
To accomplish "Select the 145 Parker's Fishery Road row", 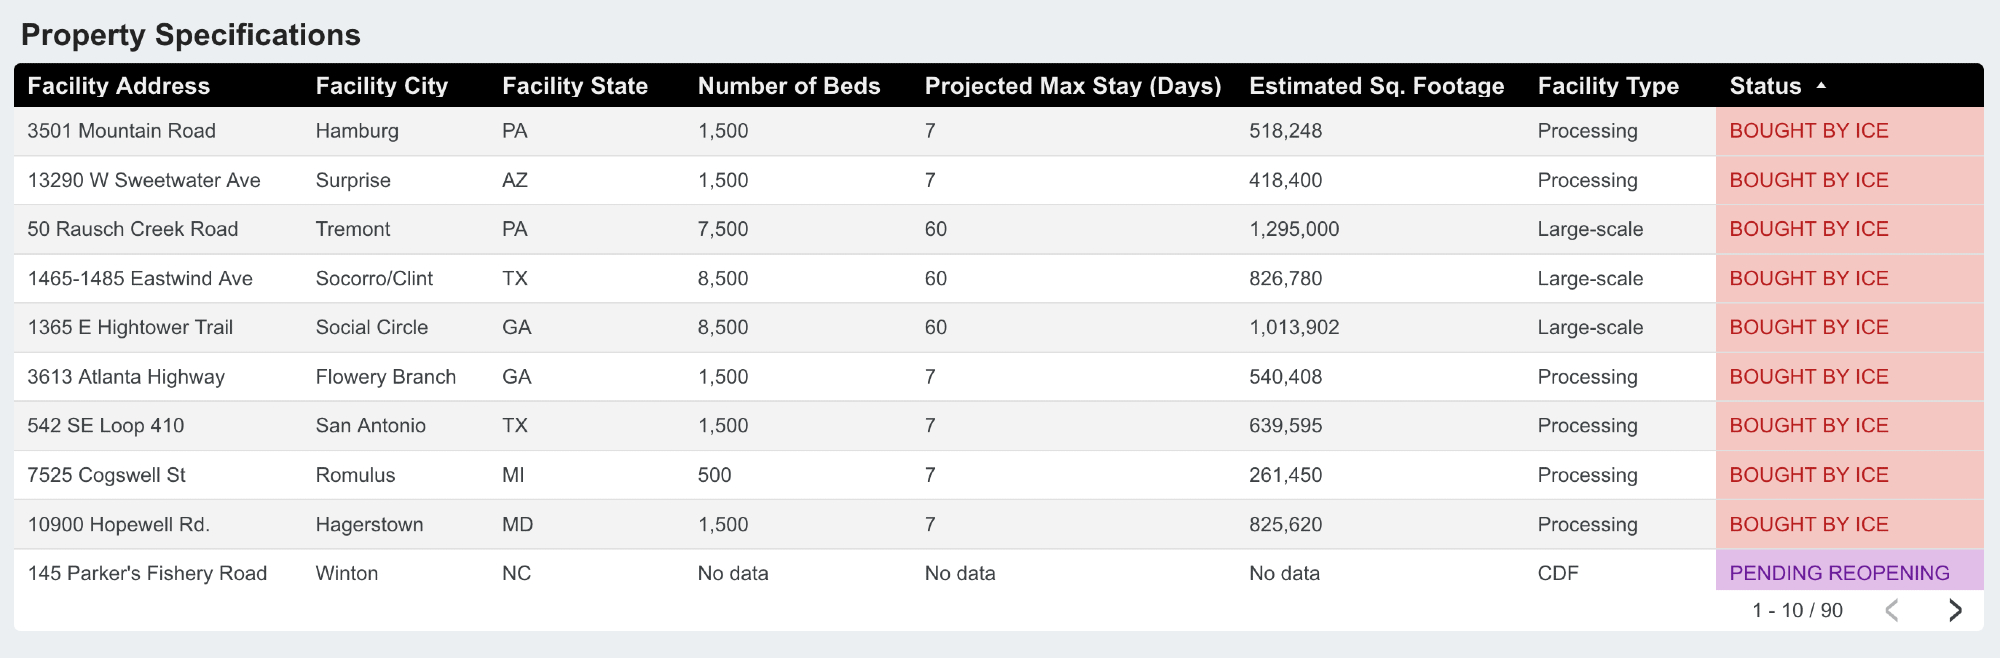I will (147, 573).
